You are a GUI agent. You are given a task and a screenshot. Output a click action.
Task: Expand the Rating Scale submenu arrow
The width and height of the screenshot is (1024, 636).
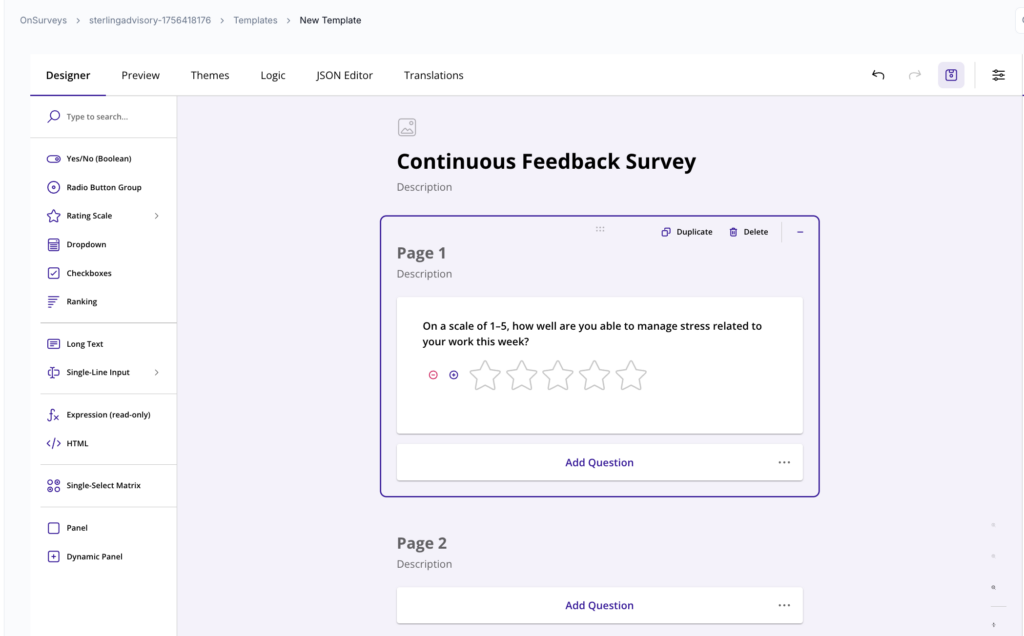point(157,216)
